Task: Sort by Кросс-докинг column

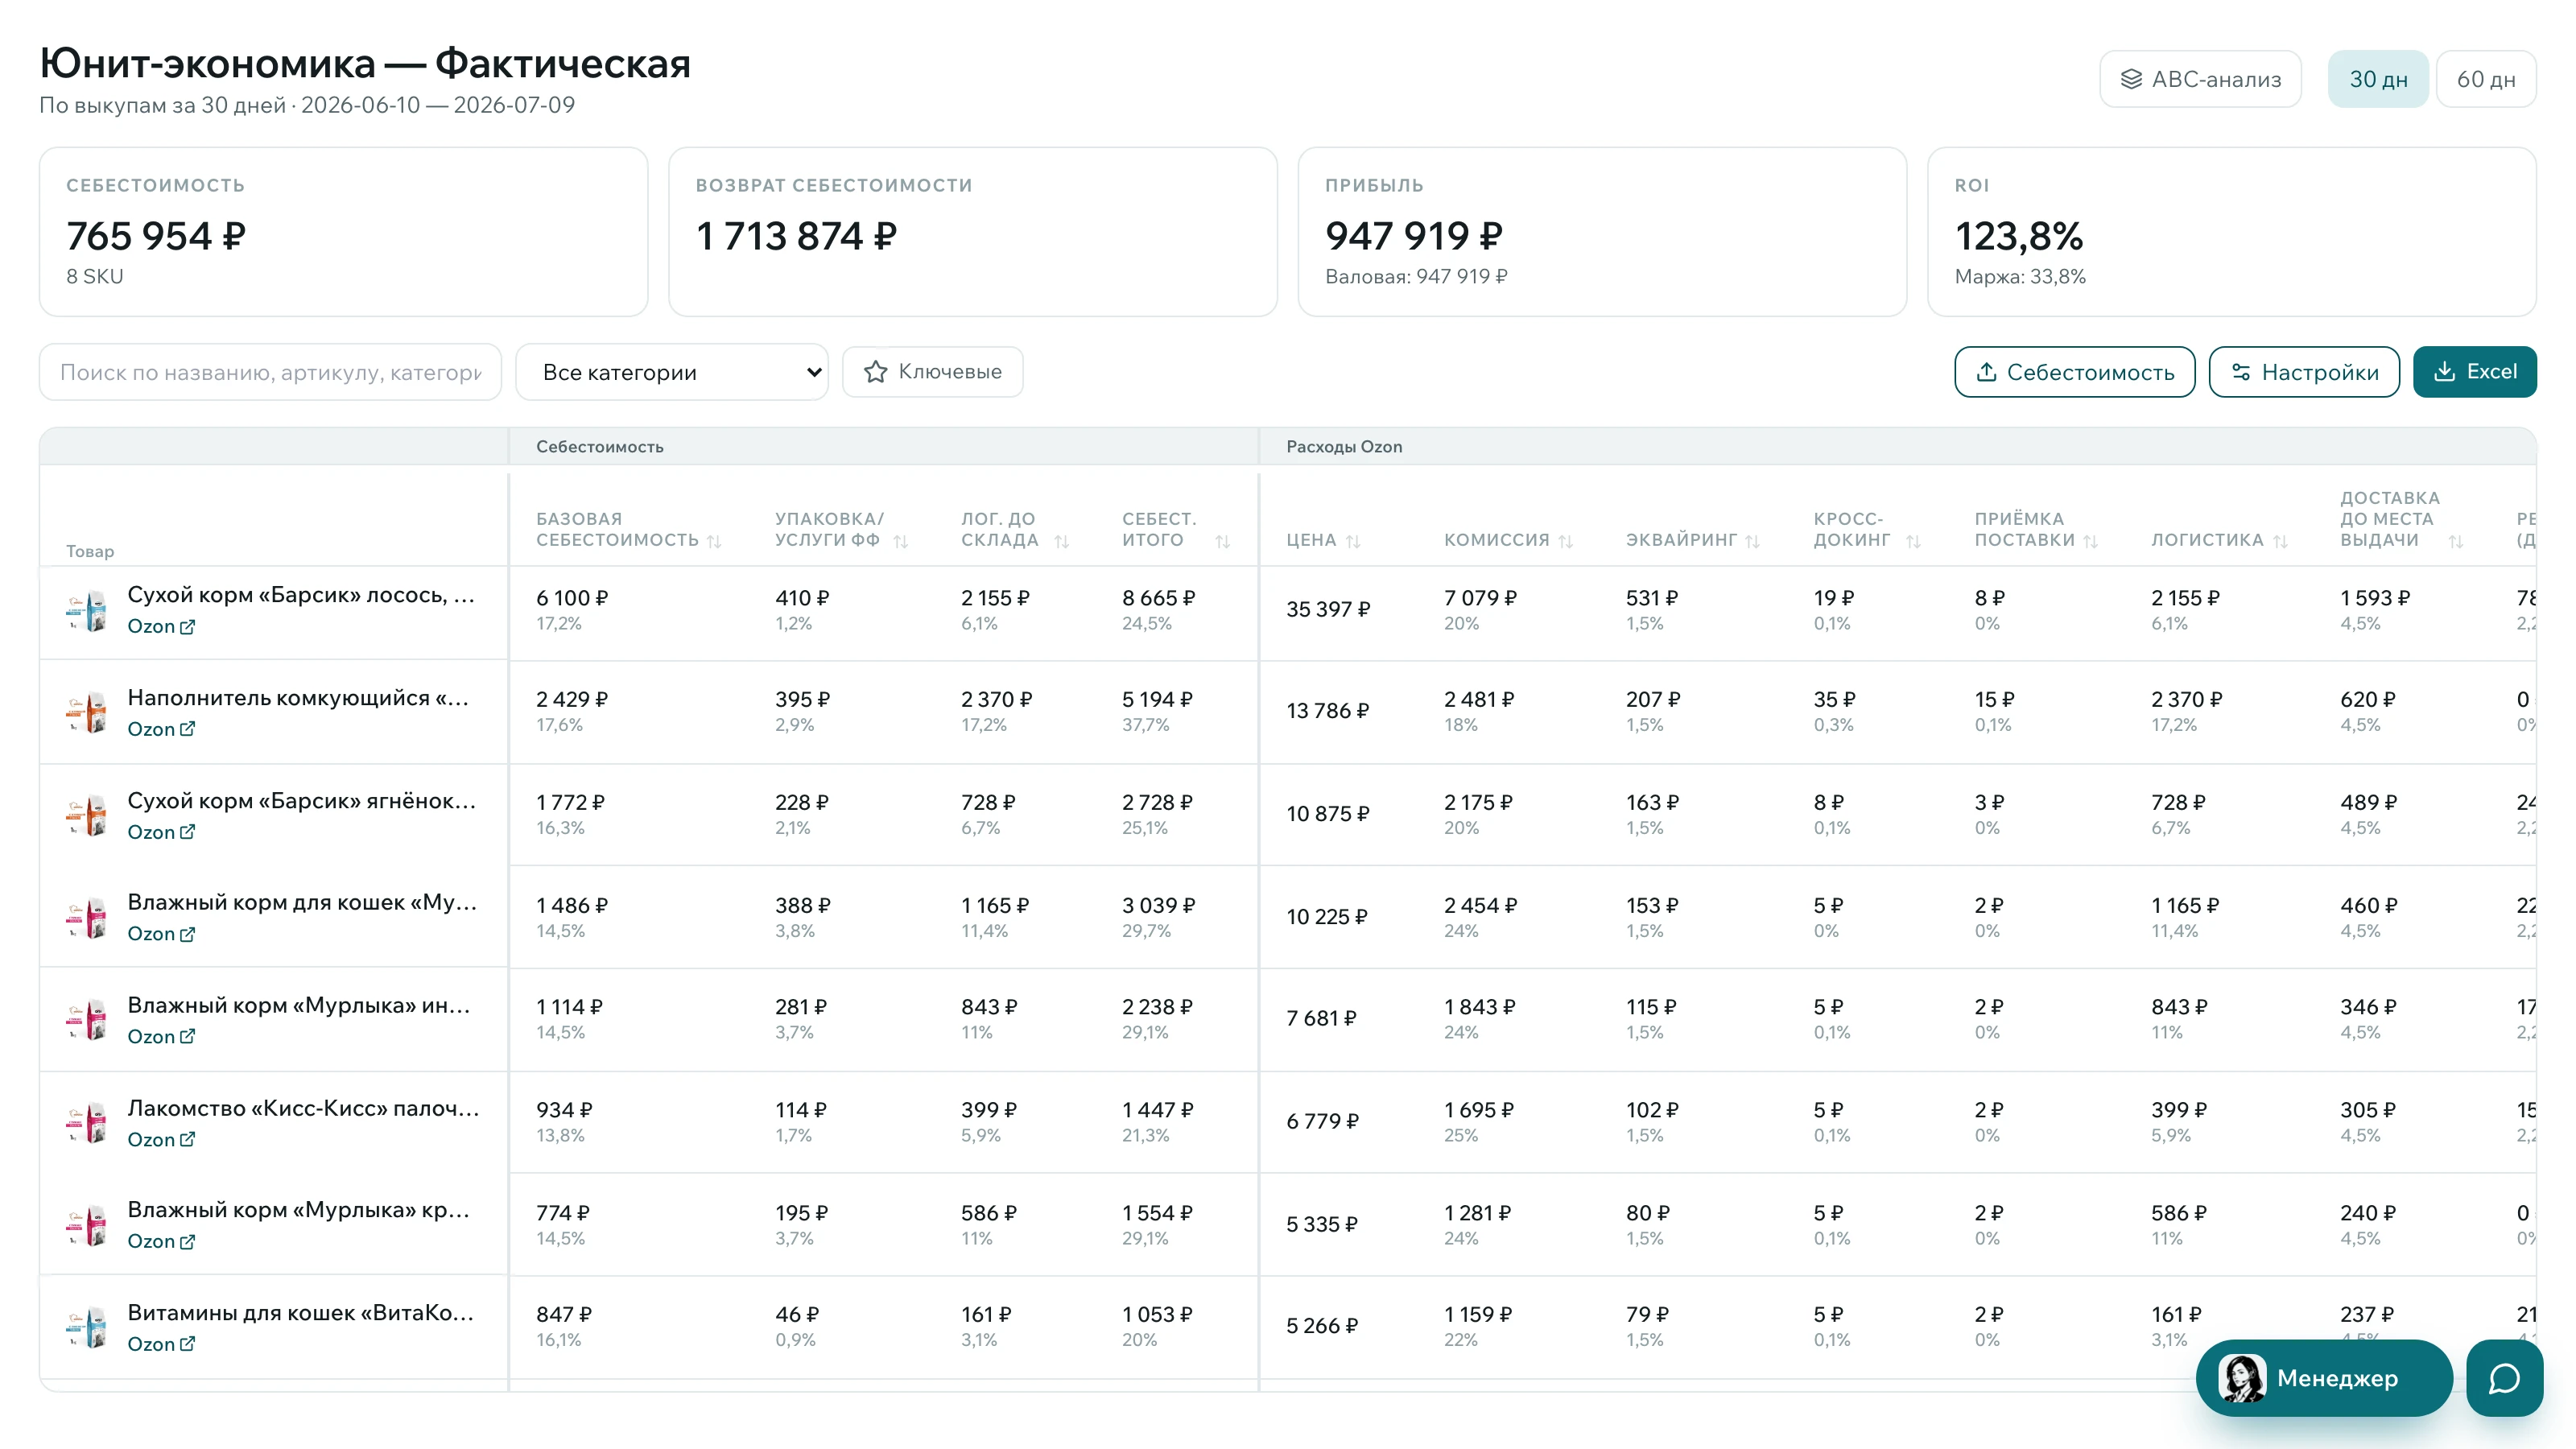Action: [1913, 541]
